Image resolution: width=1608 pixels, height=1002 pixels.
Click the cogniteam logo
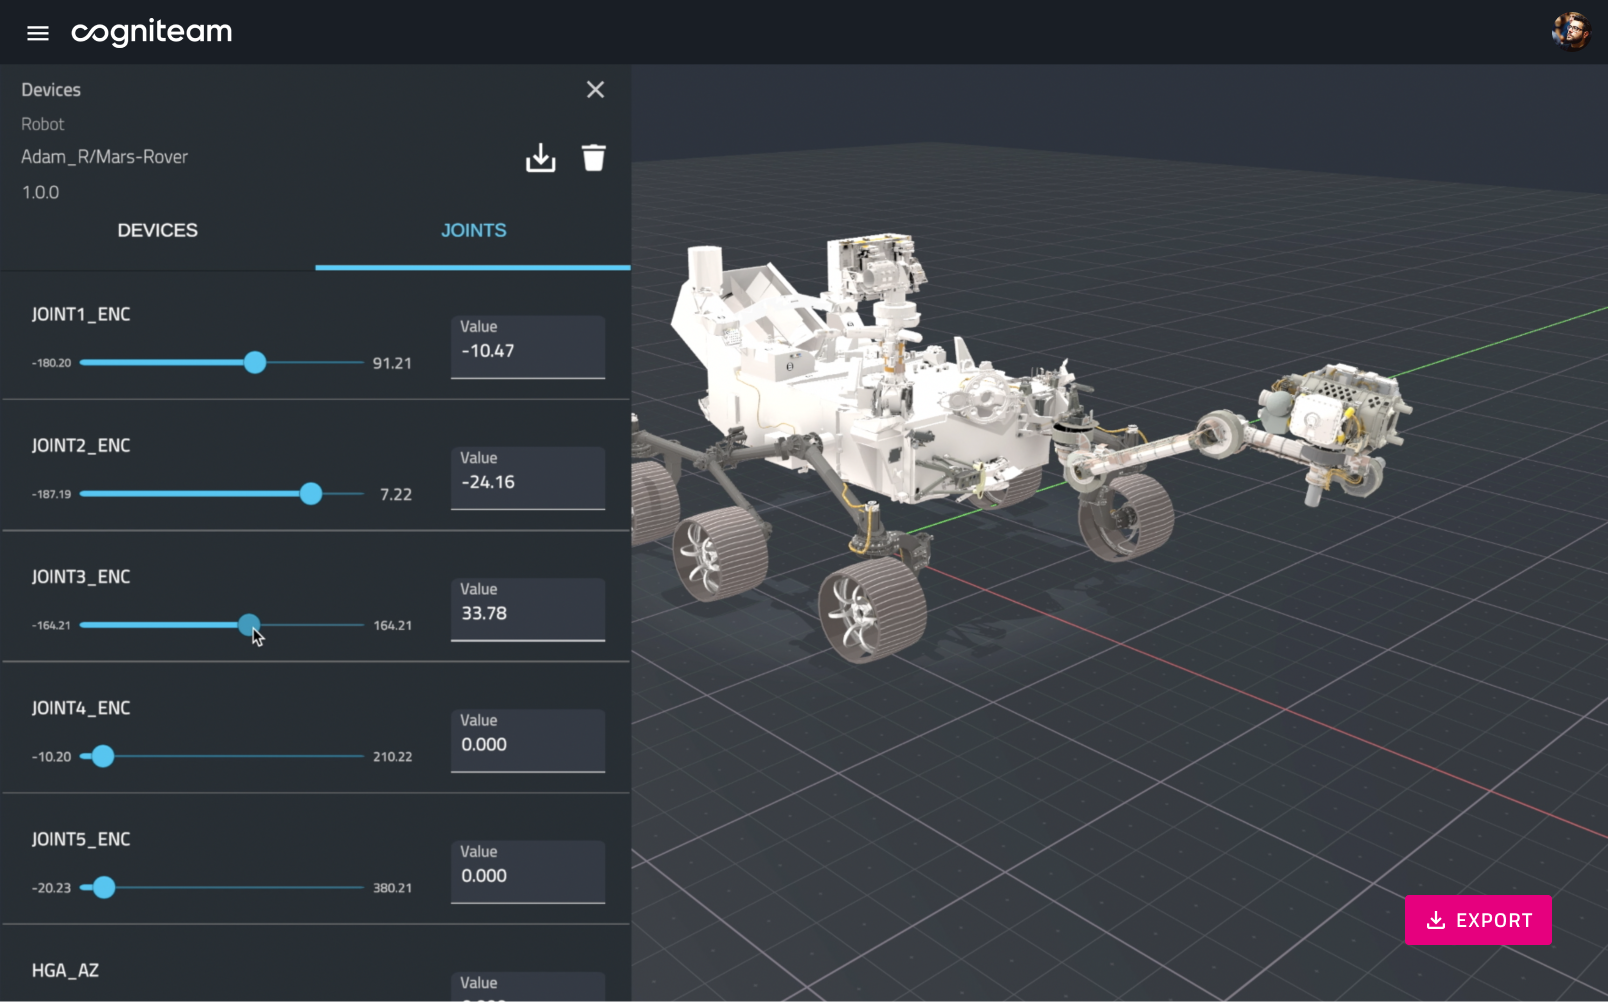click(151, 32)
